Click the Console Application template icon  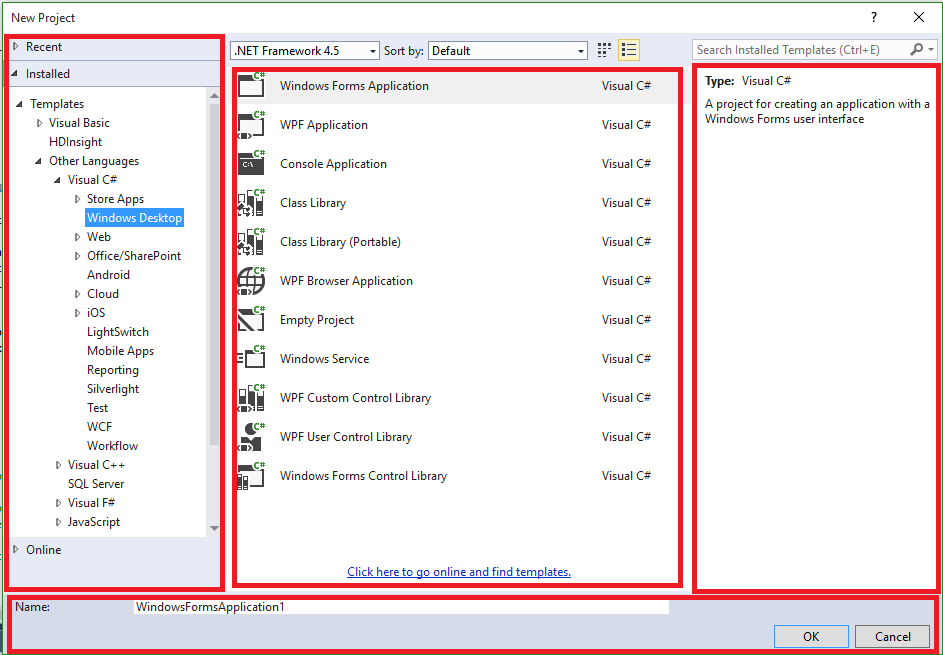pyautogui.click(x=251, y=164)
